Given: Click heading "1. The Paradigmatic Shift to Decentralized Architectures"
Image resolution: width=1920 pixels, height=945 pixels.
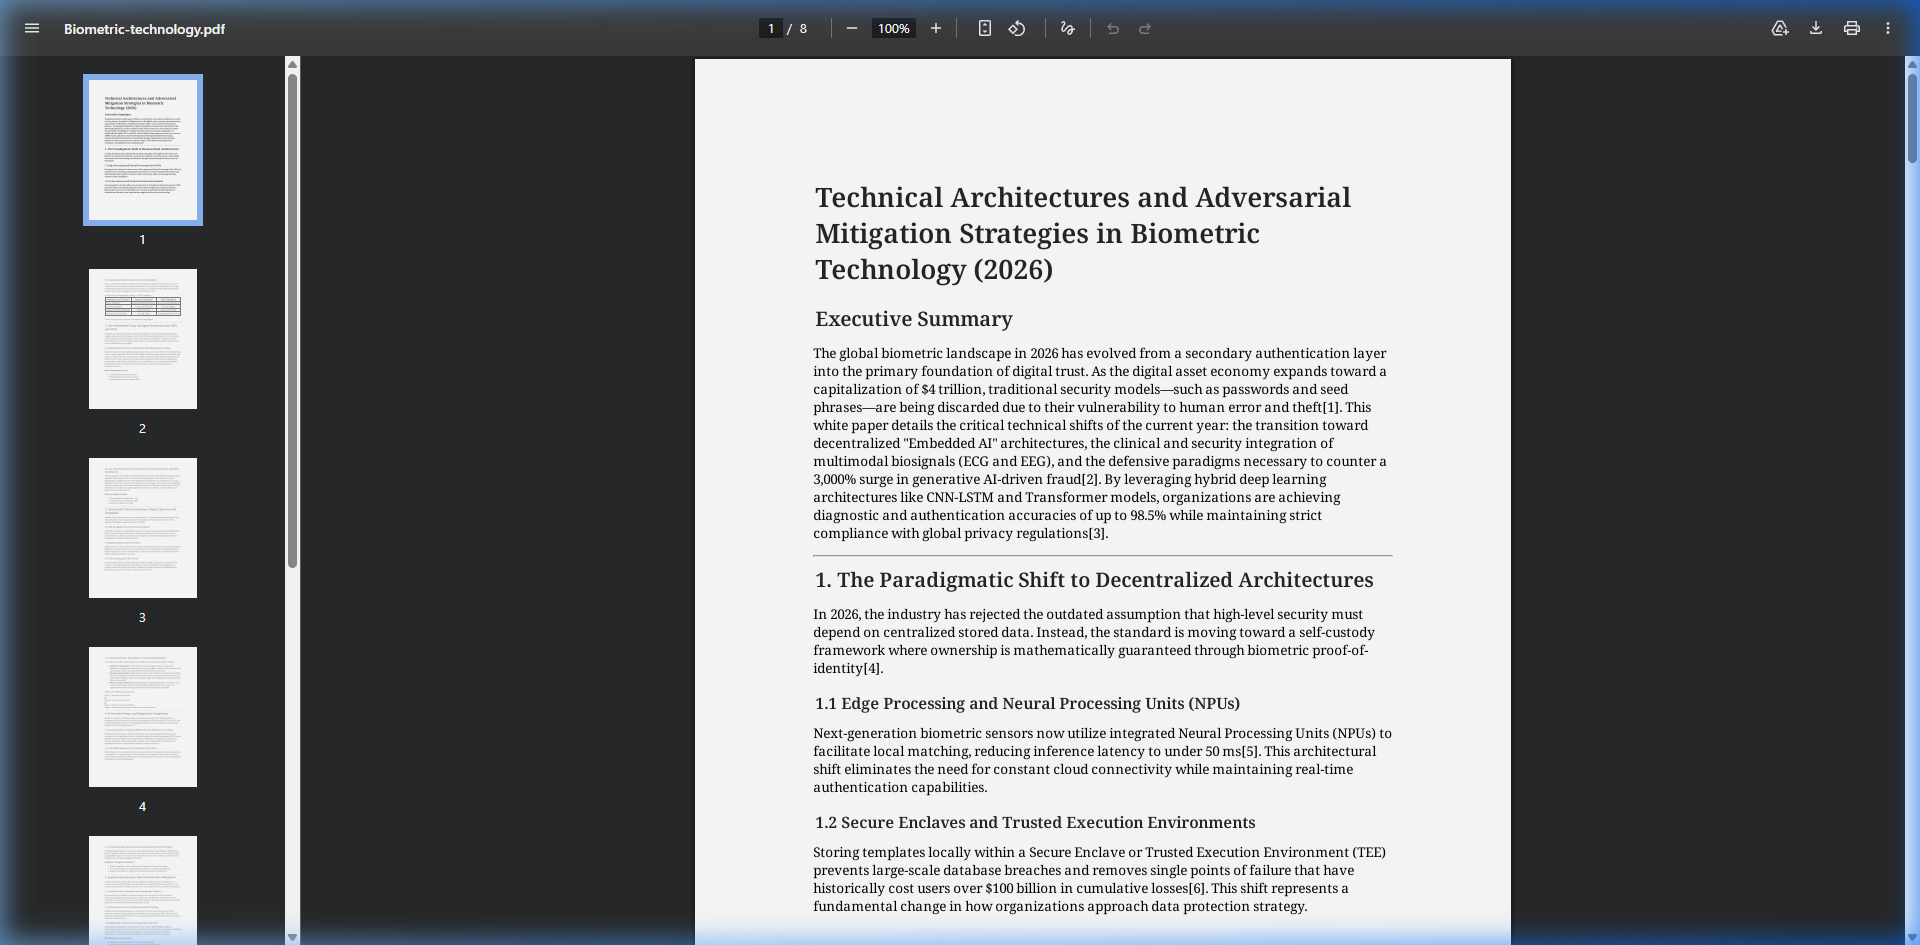Looking at the screenshot, I should click(x=1094, y=580).
